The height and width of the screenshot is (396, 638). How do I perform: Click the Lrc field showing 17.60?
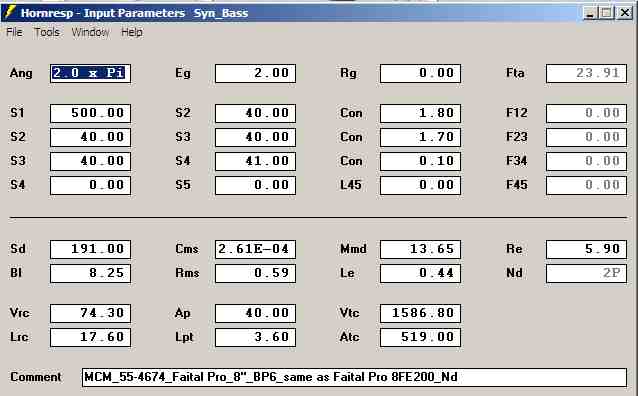[x=90, y=337]
